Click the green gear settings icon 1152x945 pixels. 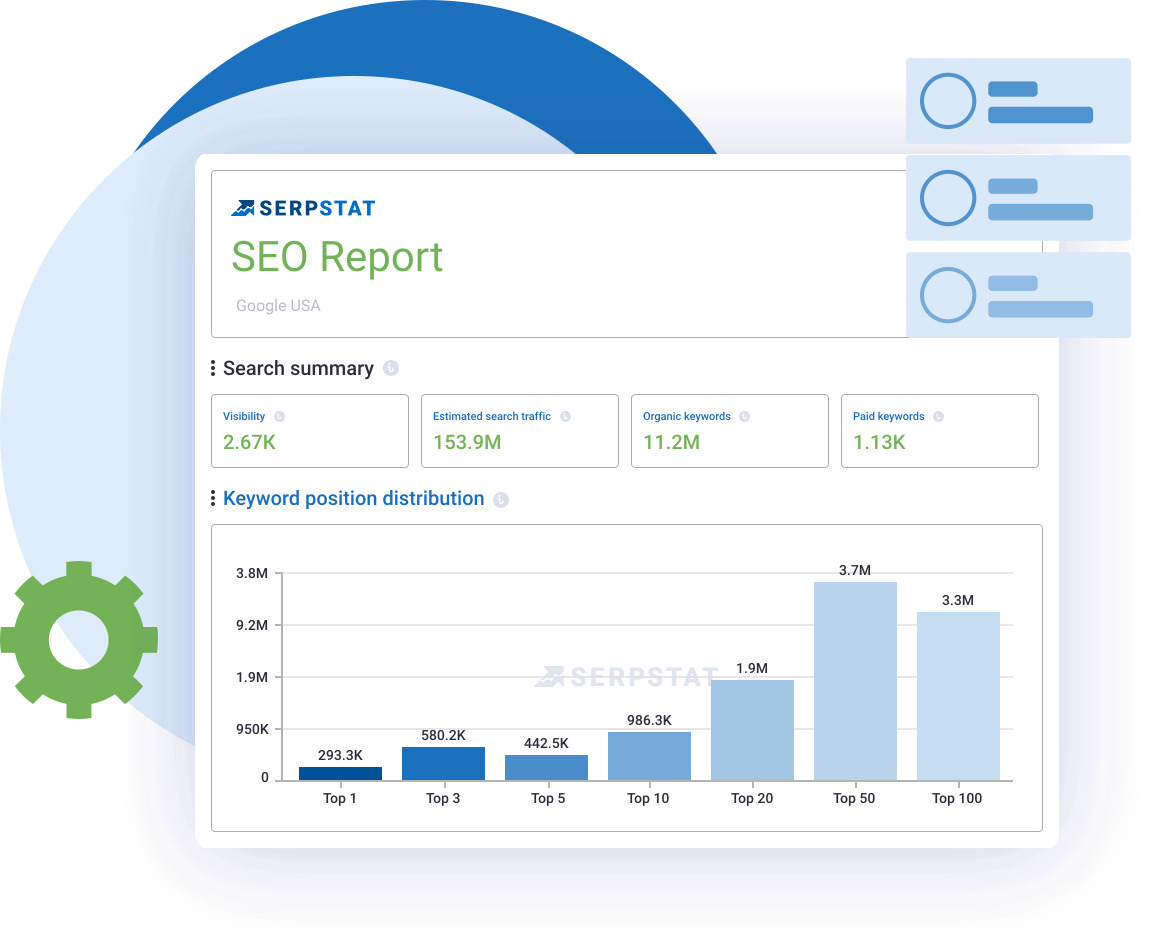tap(78, 640)
